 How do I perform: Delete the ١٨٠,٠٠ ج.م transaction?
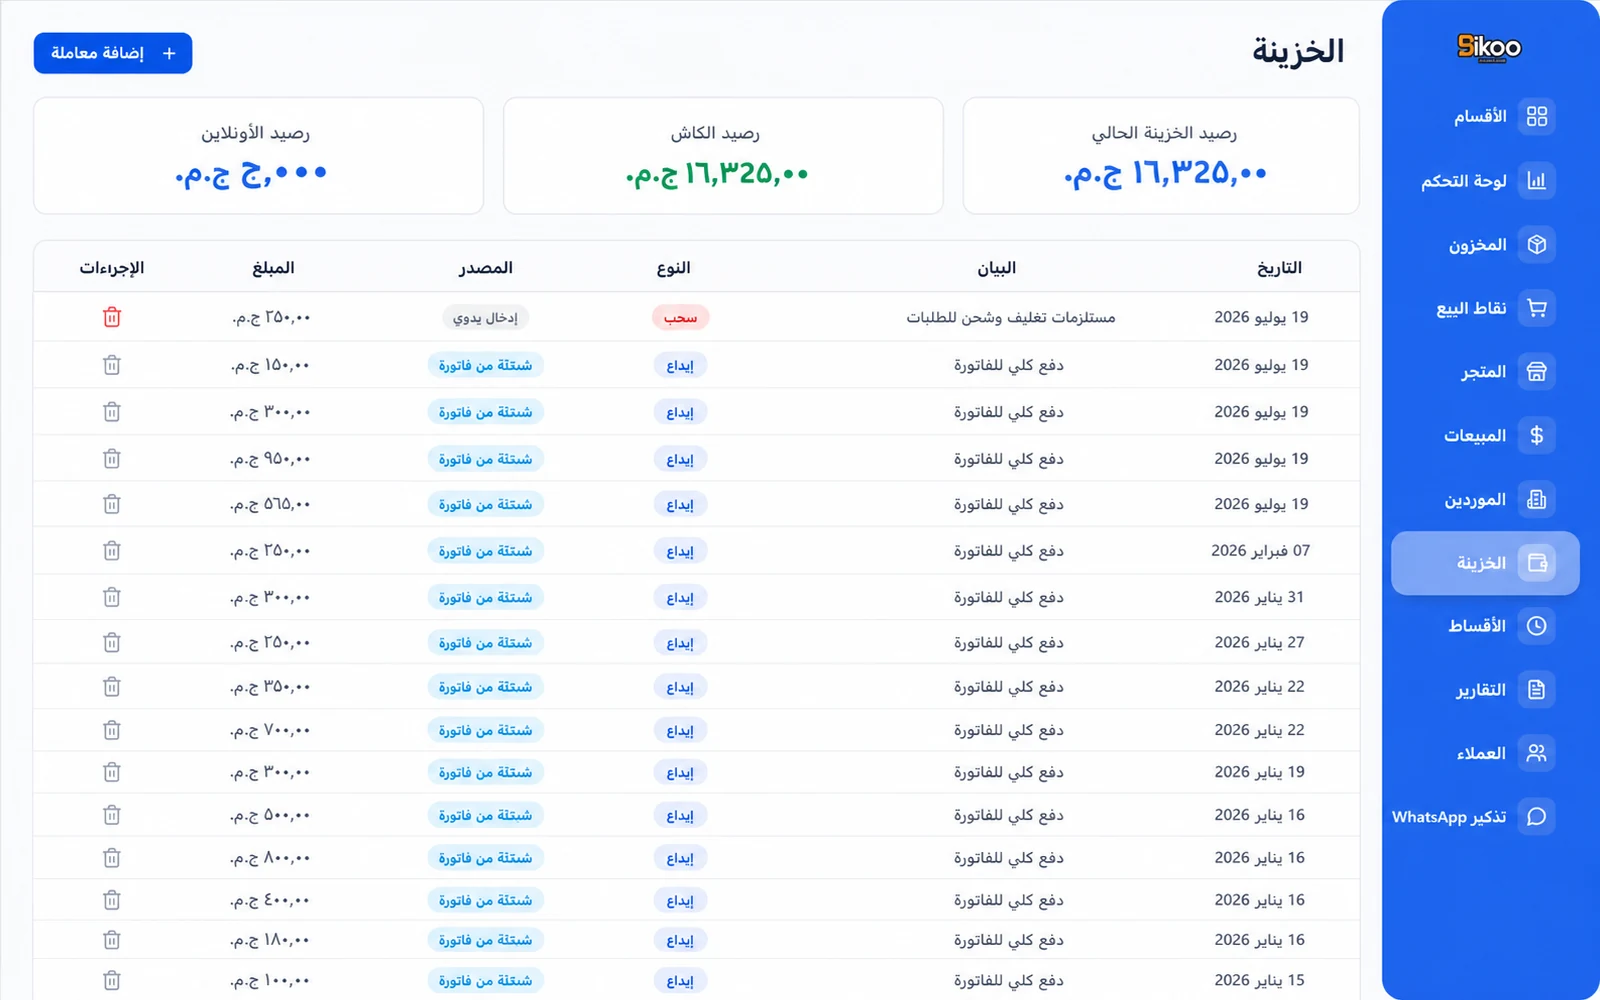tap(112, 940)
